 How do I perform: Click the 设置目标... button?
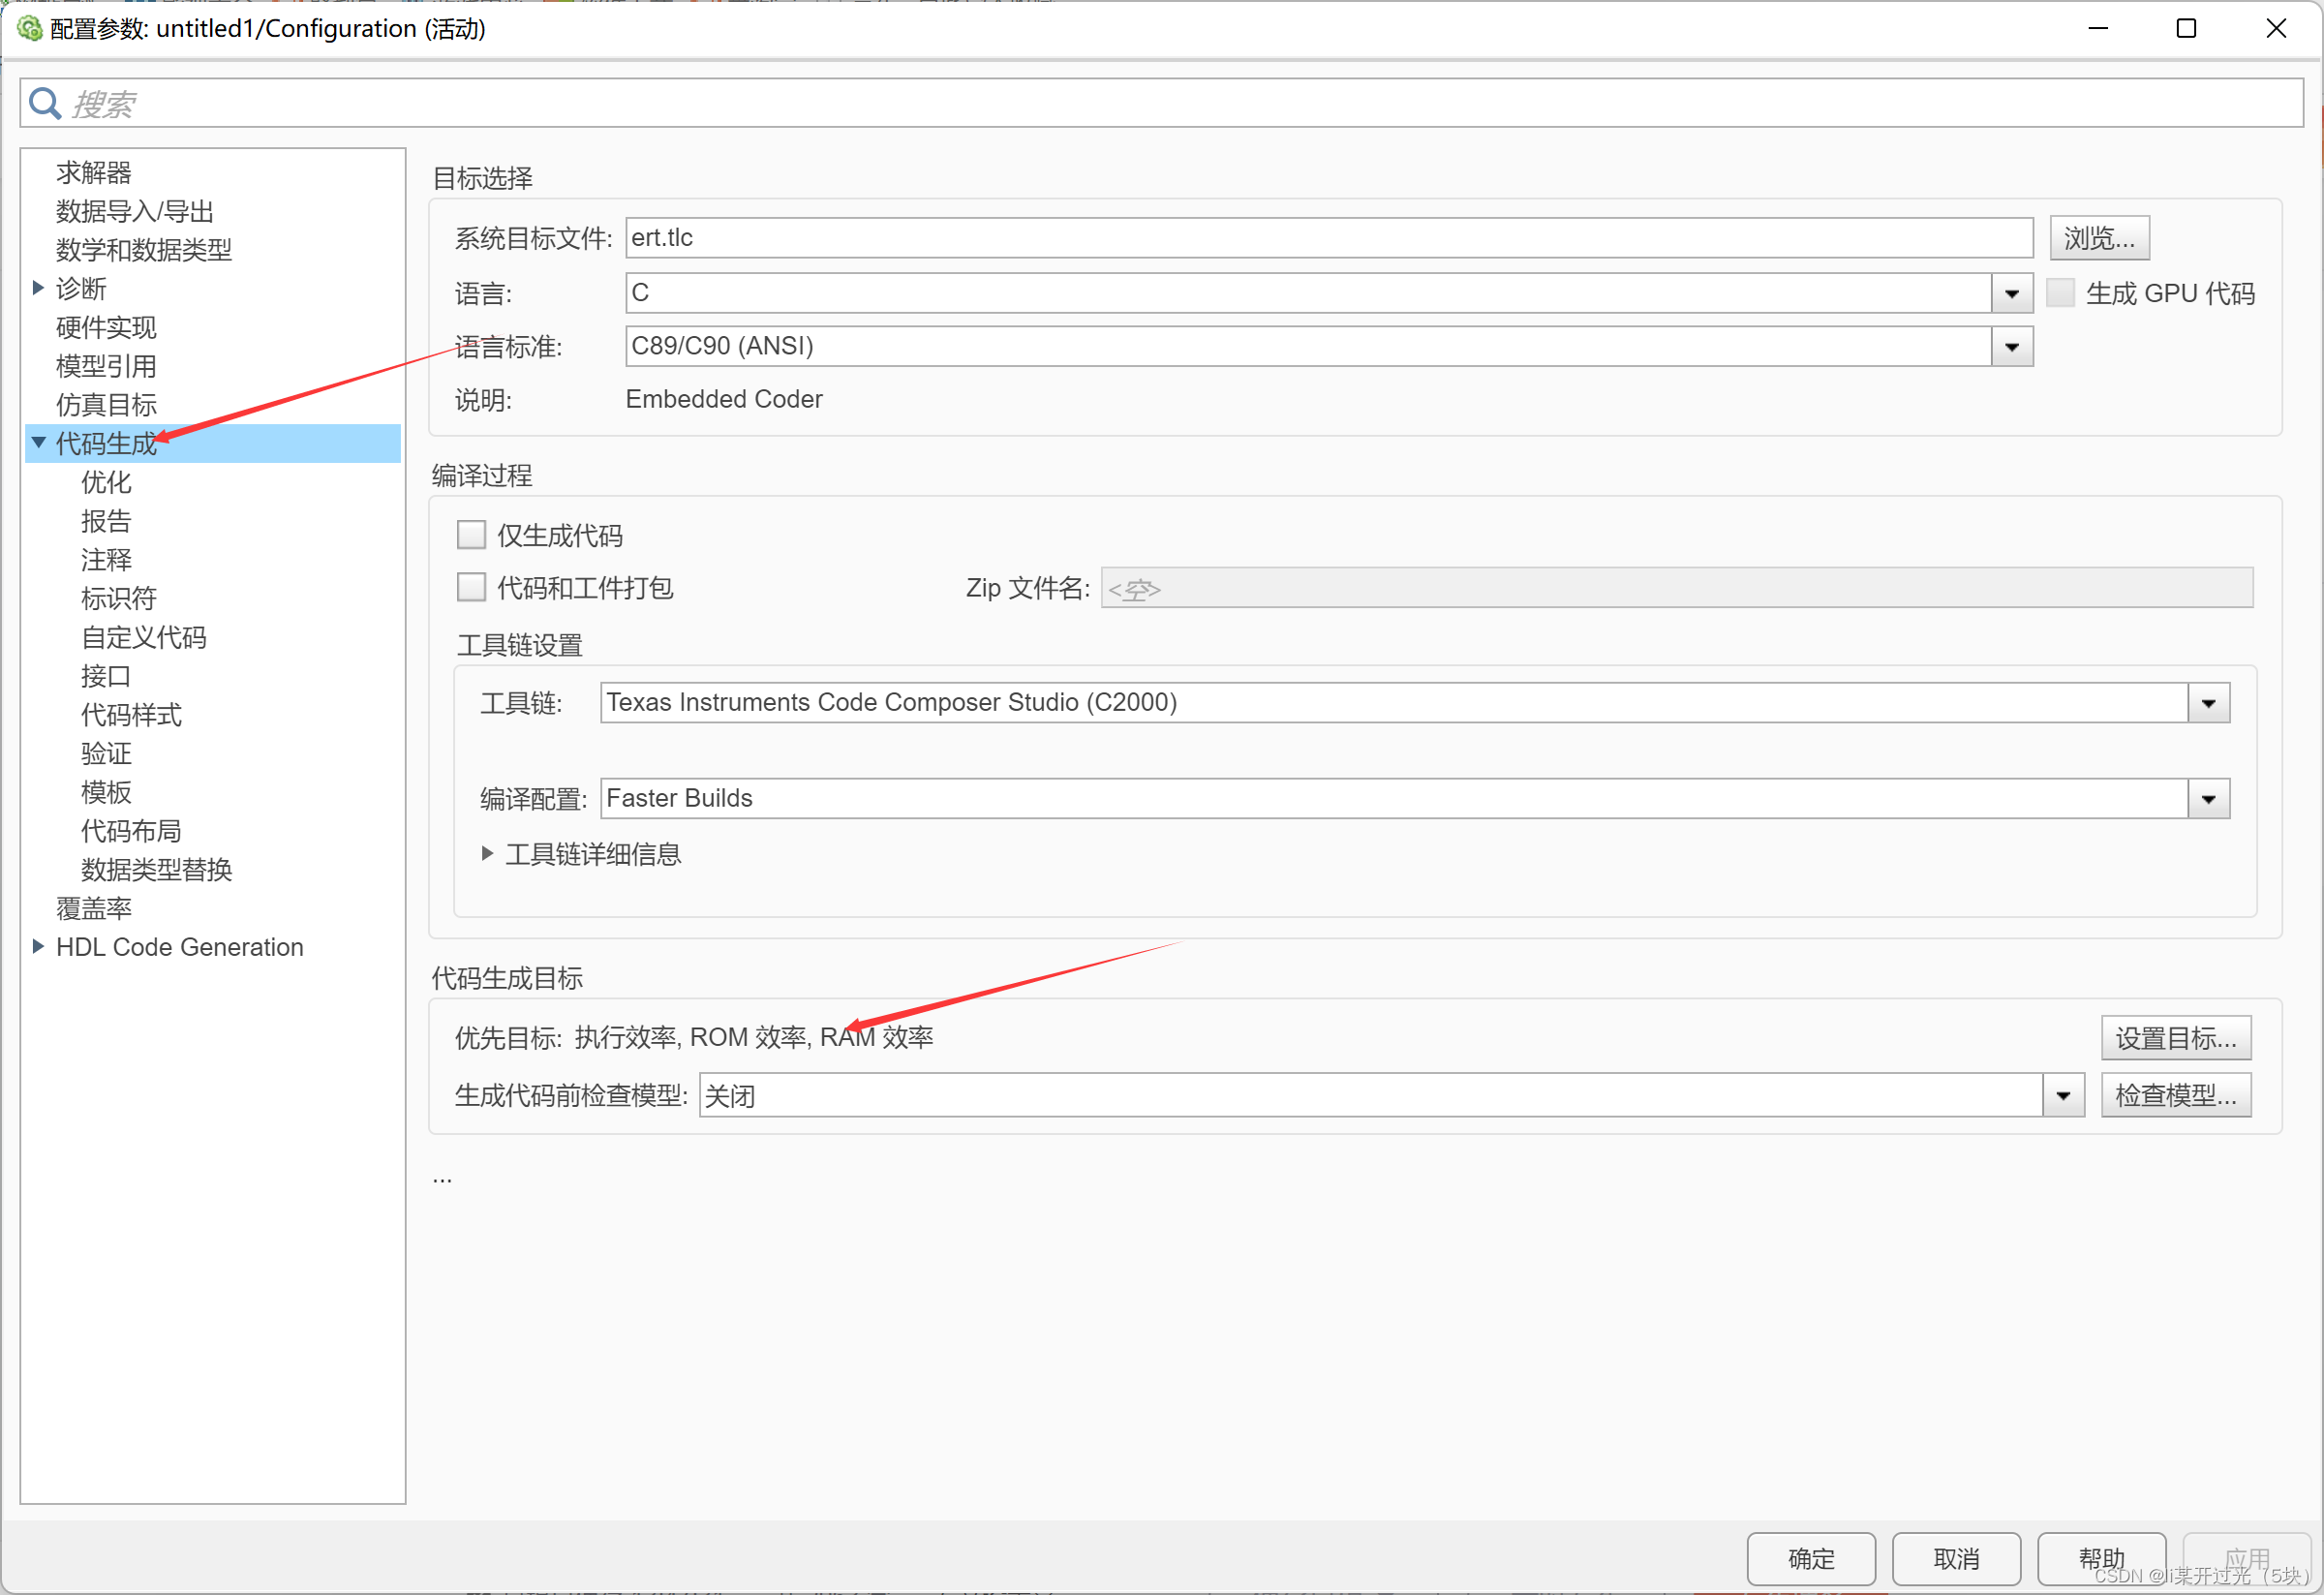click(2175, 1038)
